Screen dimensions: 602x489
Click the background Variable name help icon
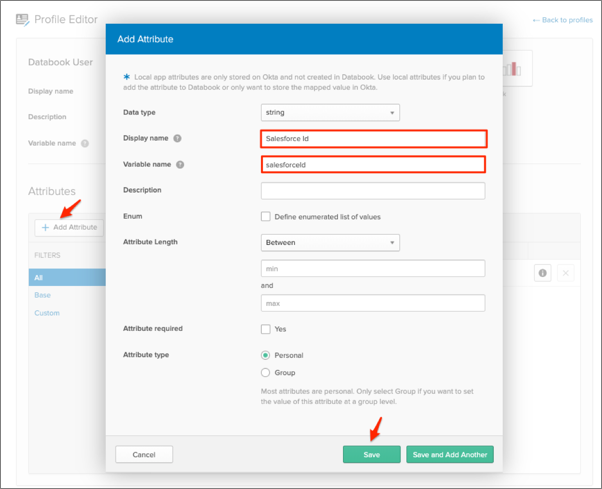pyautogui.click(x=84, y=143)
